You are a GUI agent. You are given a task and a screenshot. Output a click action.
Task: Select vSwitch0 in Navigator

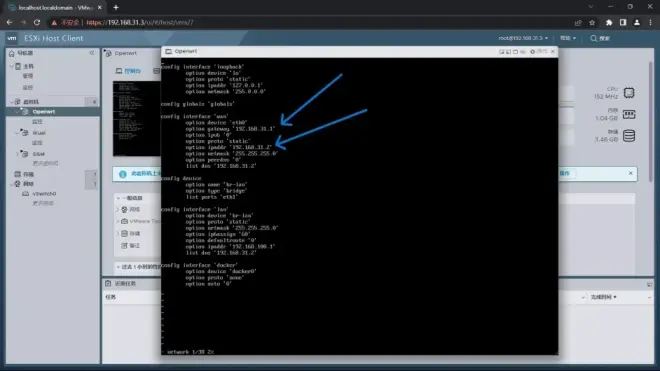(x=44, y=194)
